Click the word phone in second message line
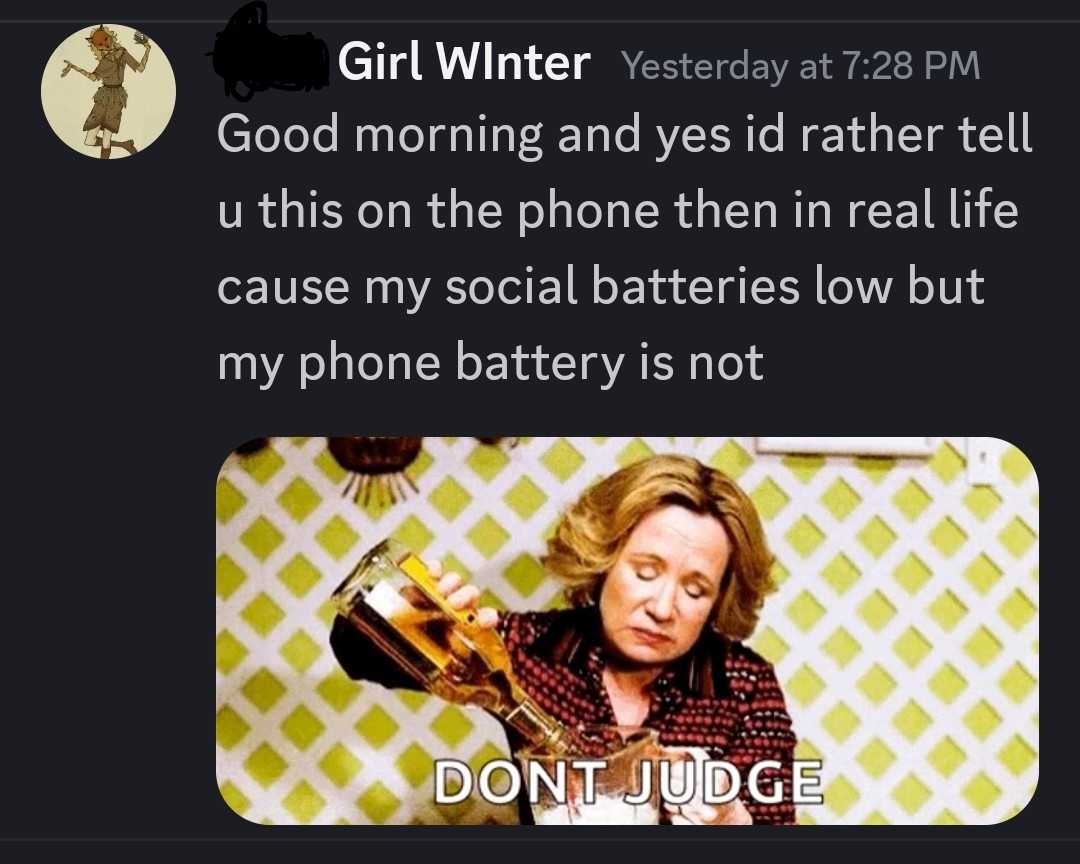 click(x=588, y=211)
